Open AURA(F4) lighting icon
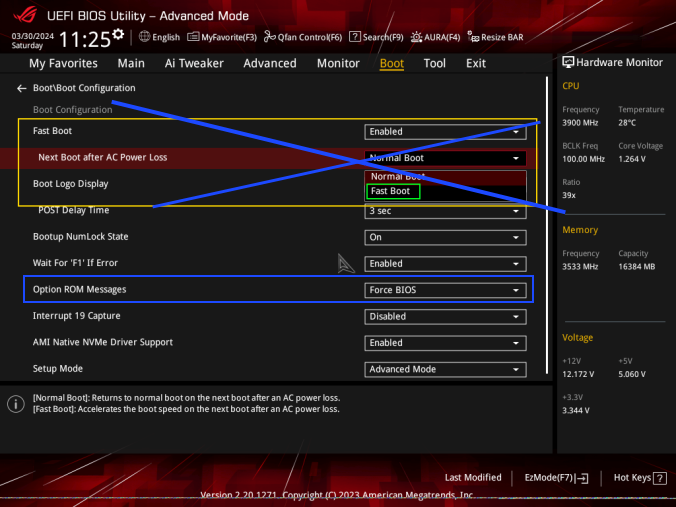 [x=416, y=37]
